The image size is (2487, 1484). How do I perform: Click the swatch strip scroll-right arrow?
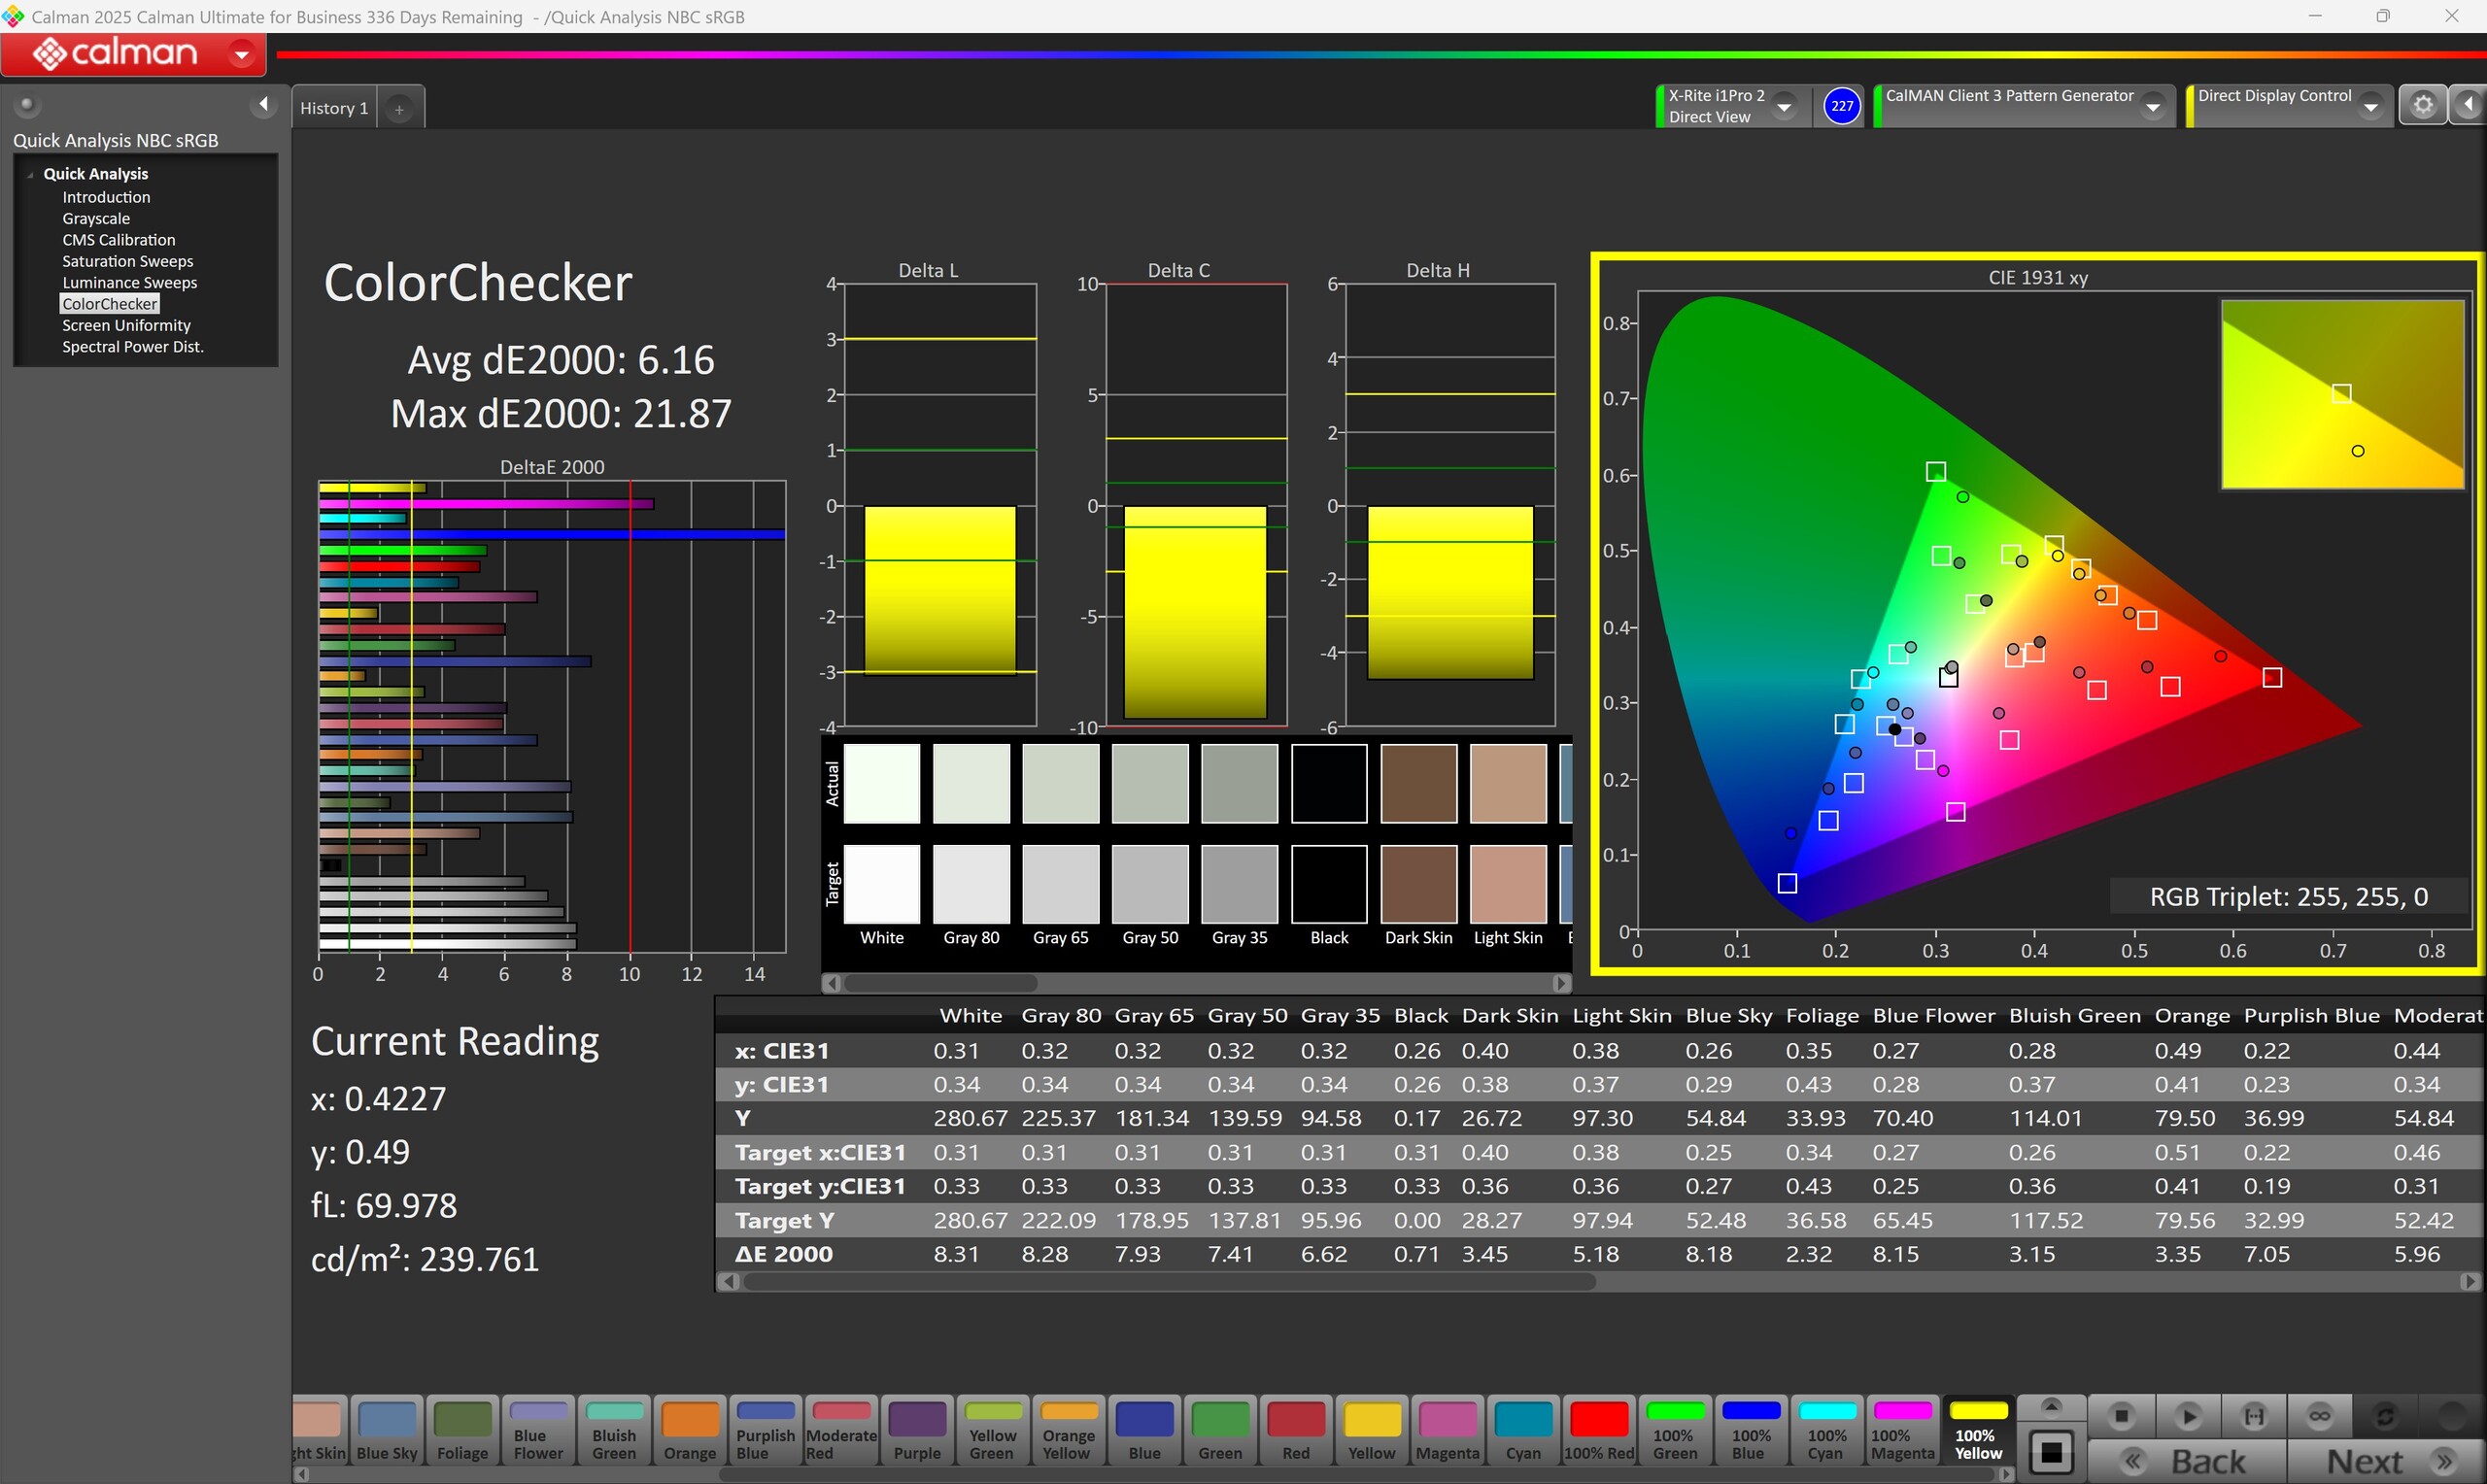(x=1561, y=984)
